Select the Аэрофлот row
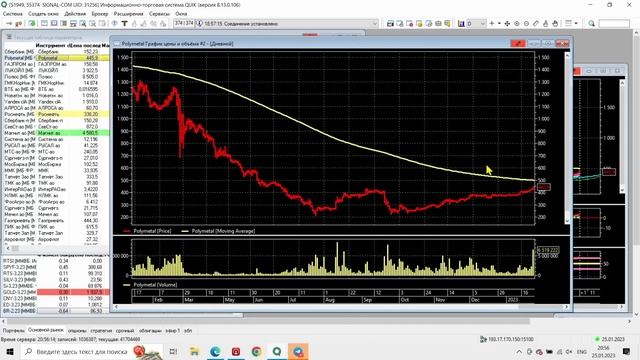Screen dimensions: 640x360 (56, 239)
